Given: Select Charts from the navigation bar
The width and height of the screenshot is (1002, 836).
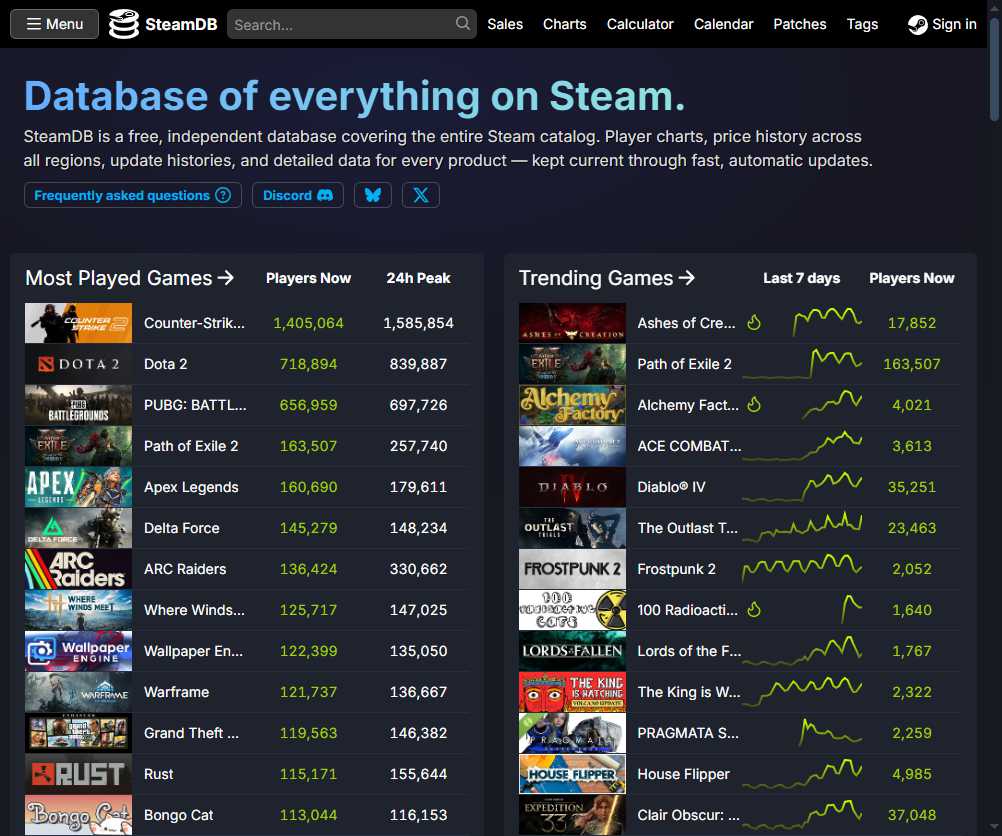Looking at the screenshot, I should 564,24.
